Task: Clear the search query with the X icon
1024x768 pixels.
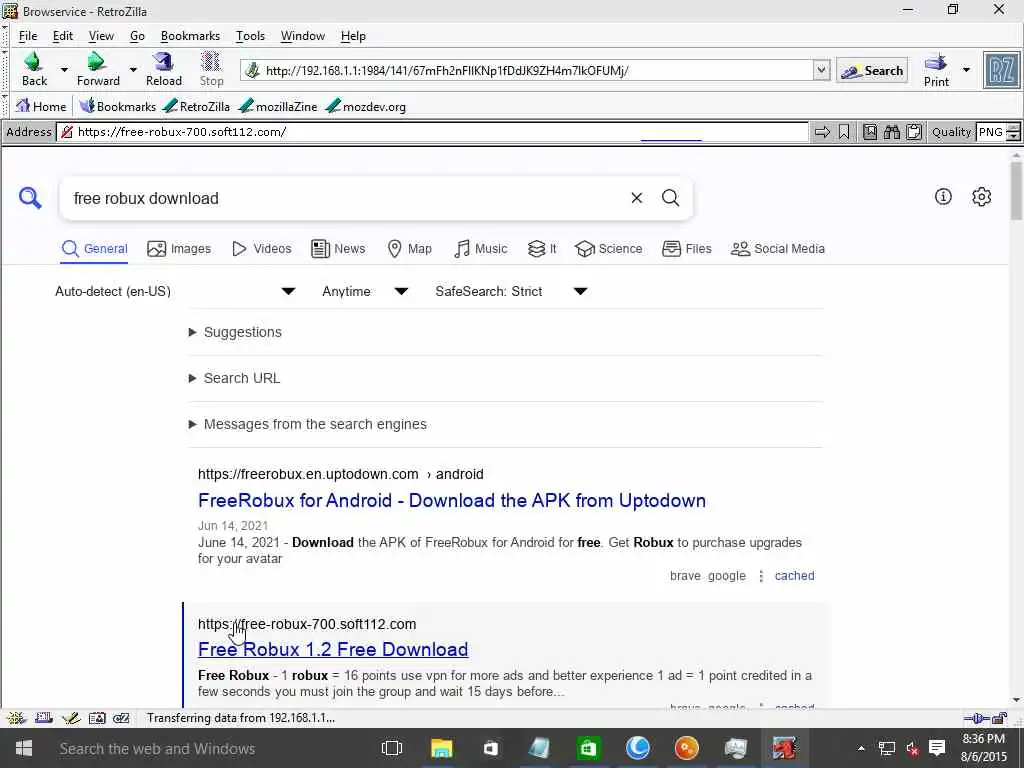Action: pyautogui.click(x=637, y=198)
